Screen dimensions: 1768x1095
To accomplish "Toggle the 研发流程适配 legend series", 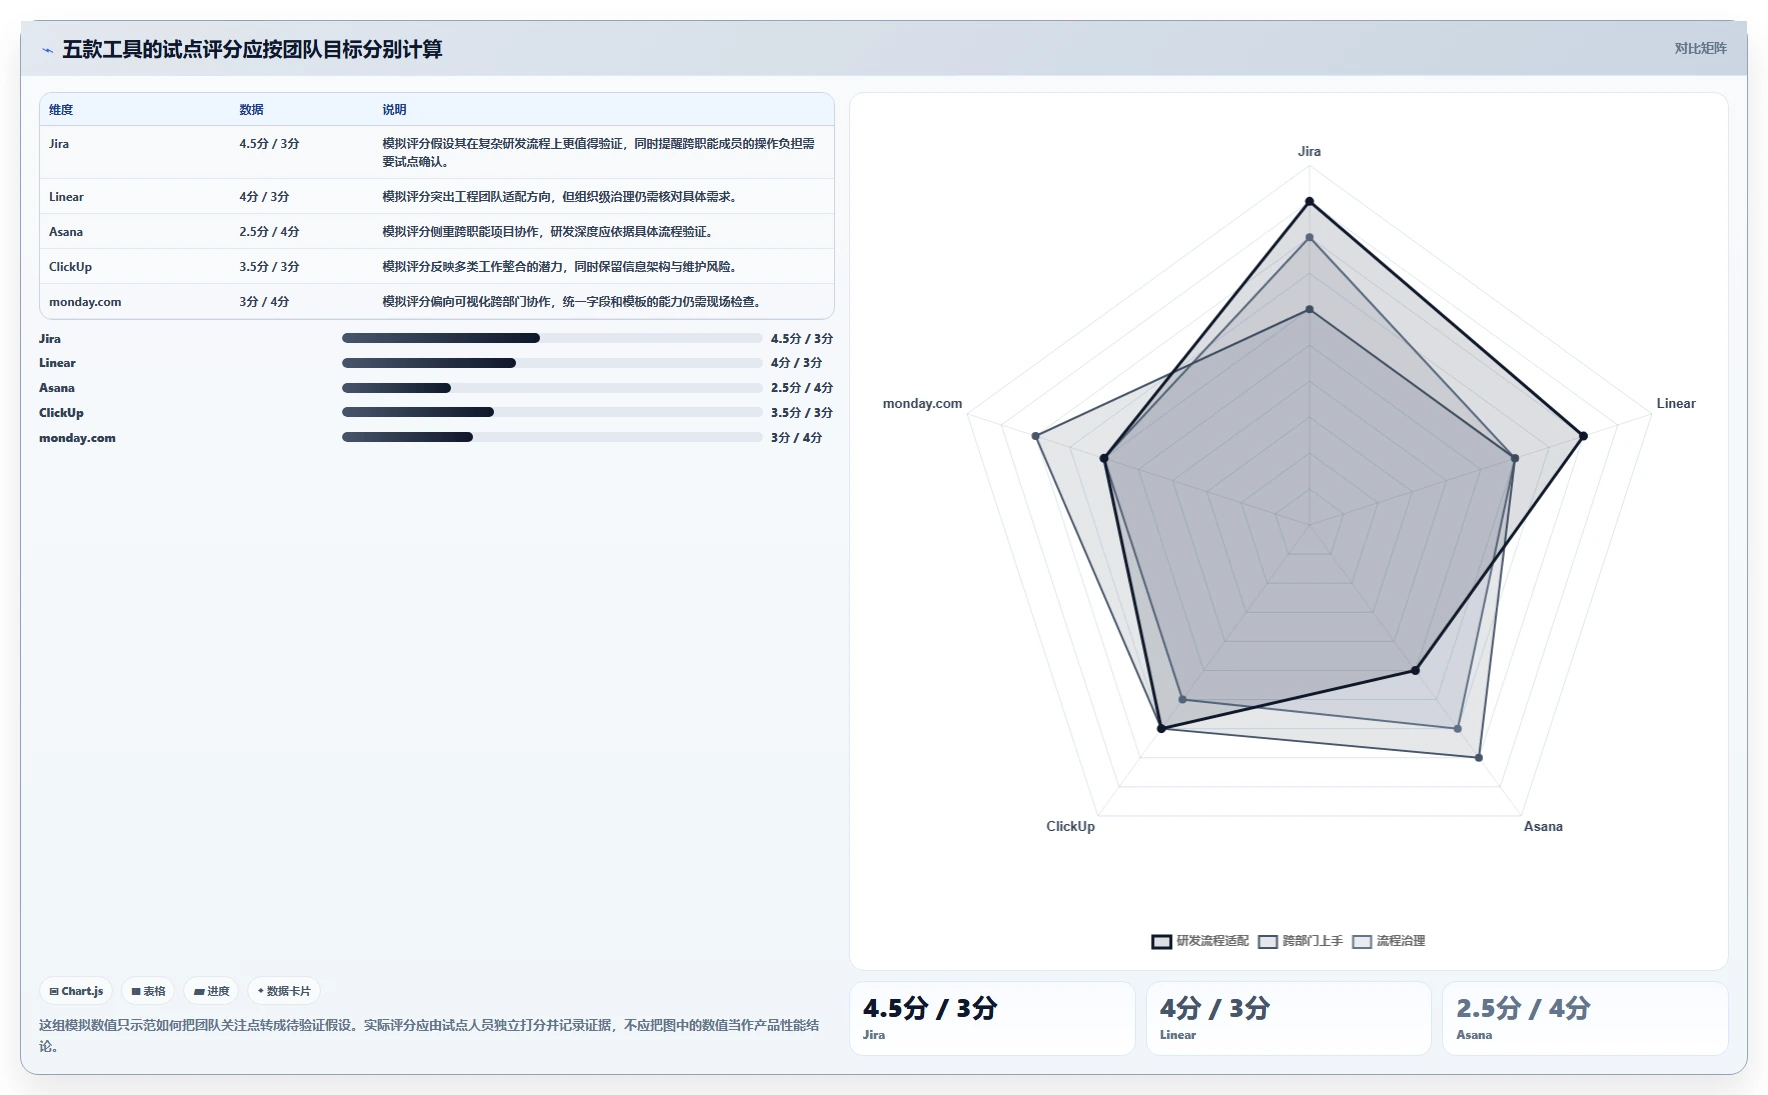I will pos(1200,941).
